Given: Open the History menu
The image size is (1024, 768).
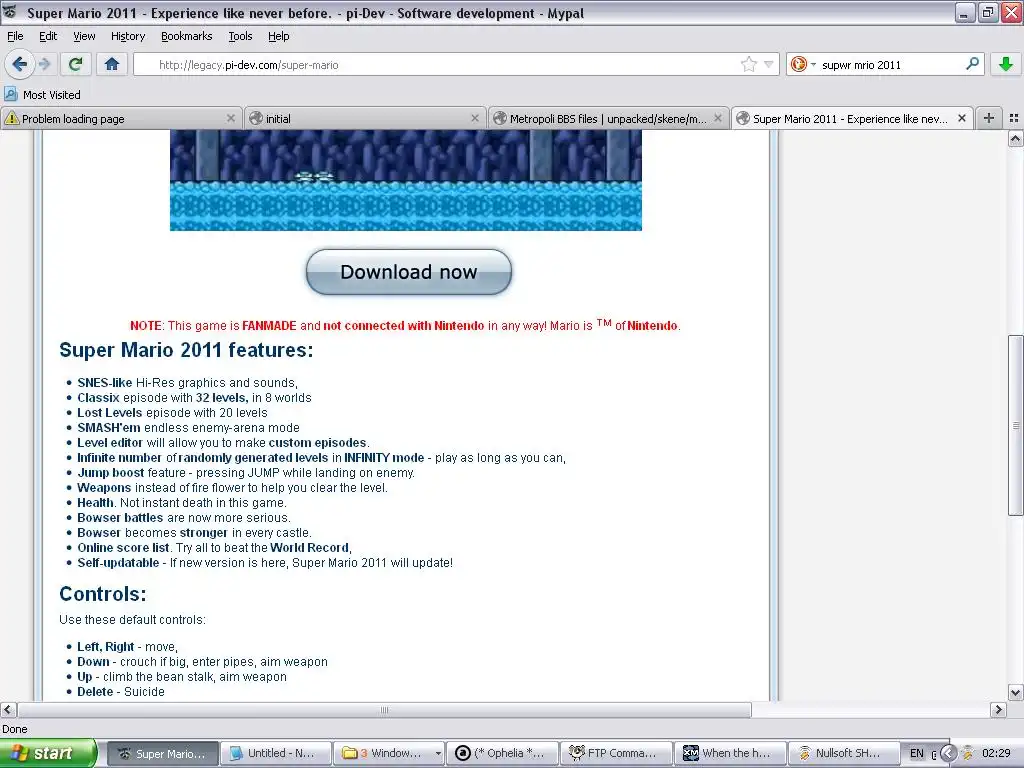Looking at the screenshot, I should [128, 36].
